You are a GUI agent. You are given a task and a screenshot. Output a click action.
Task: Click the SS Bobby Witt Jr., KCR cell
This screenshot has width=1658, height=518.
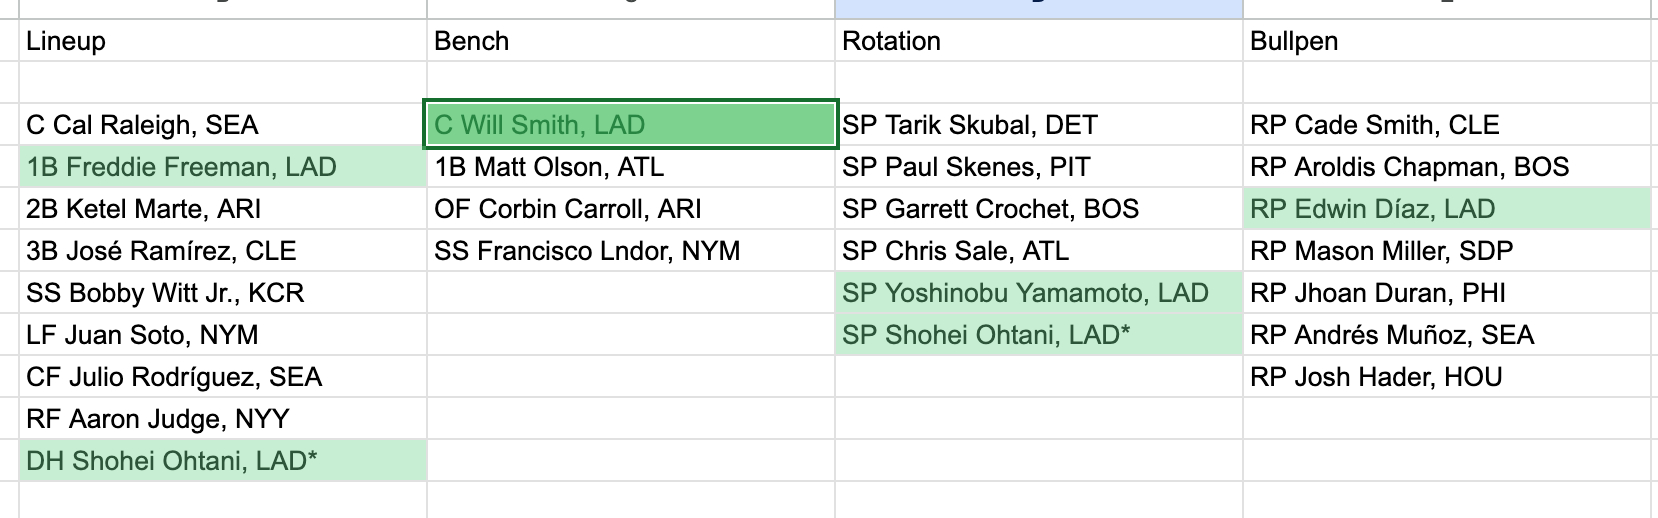(222, 293)
